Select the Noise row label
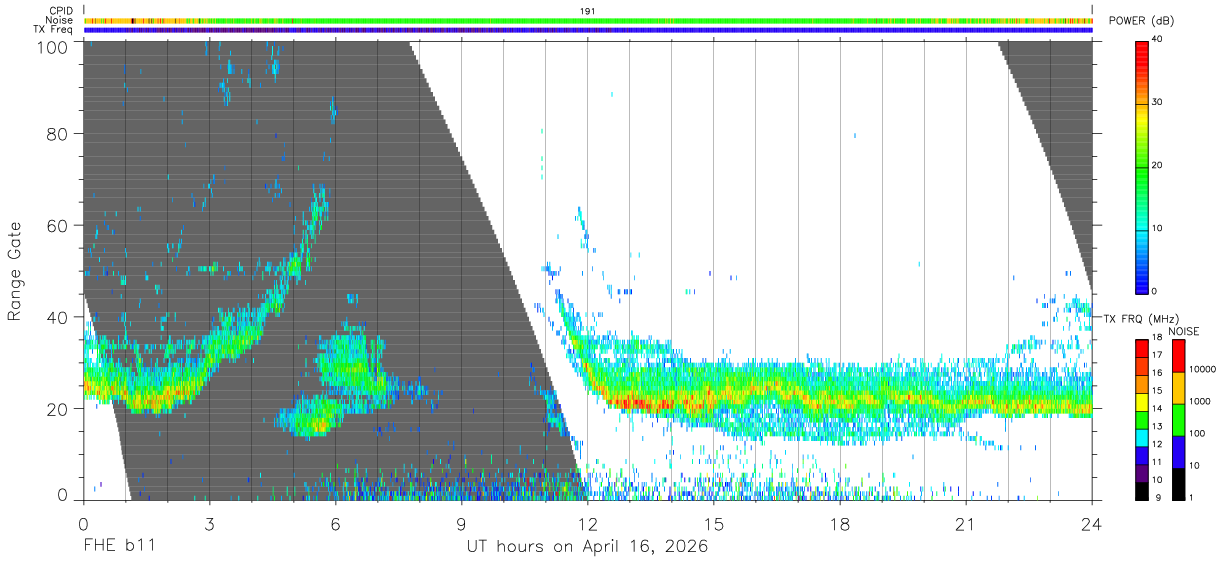 coord(60,20)
